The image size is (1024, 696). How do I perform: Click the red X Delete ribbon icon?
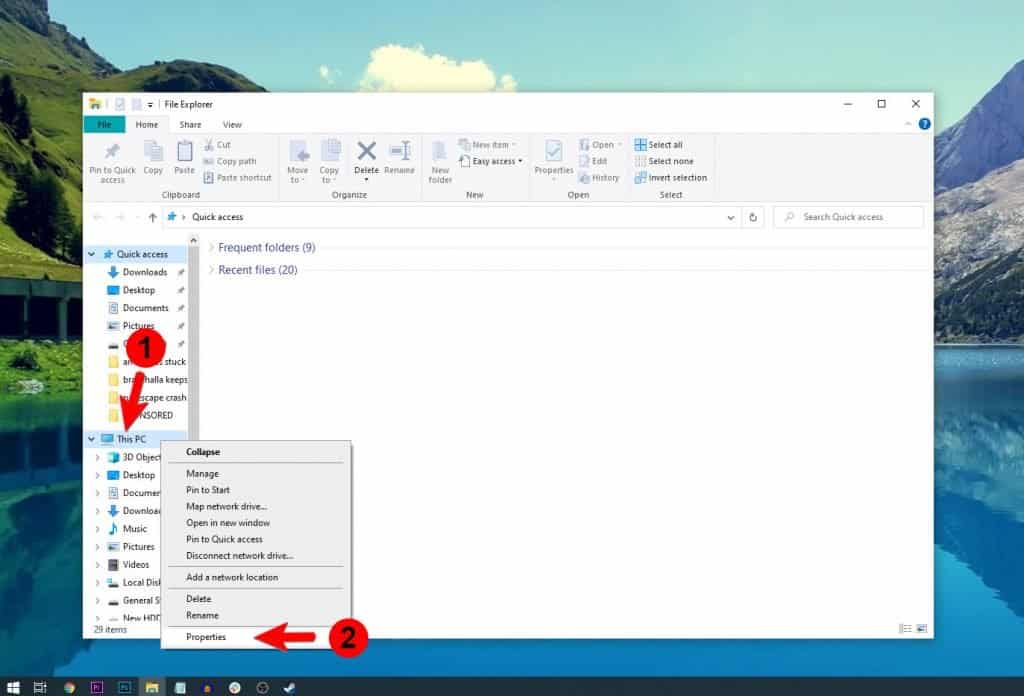[366, 151]
